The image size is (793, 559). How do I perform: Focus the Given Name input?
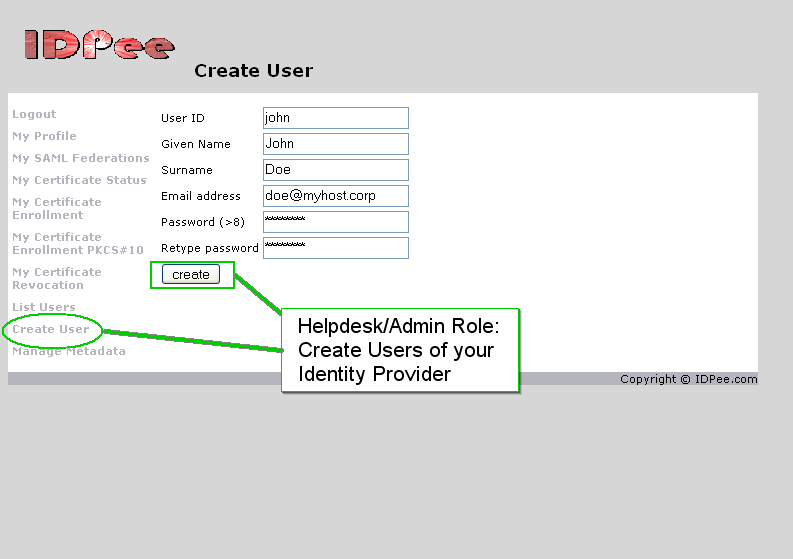click(x=336, y=144)
